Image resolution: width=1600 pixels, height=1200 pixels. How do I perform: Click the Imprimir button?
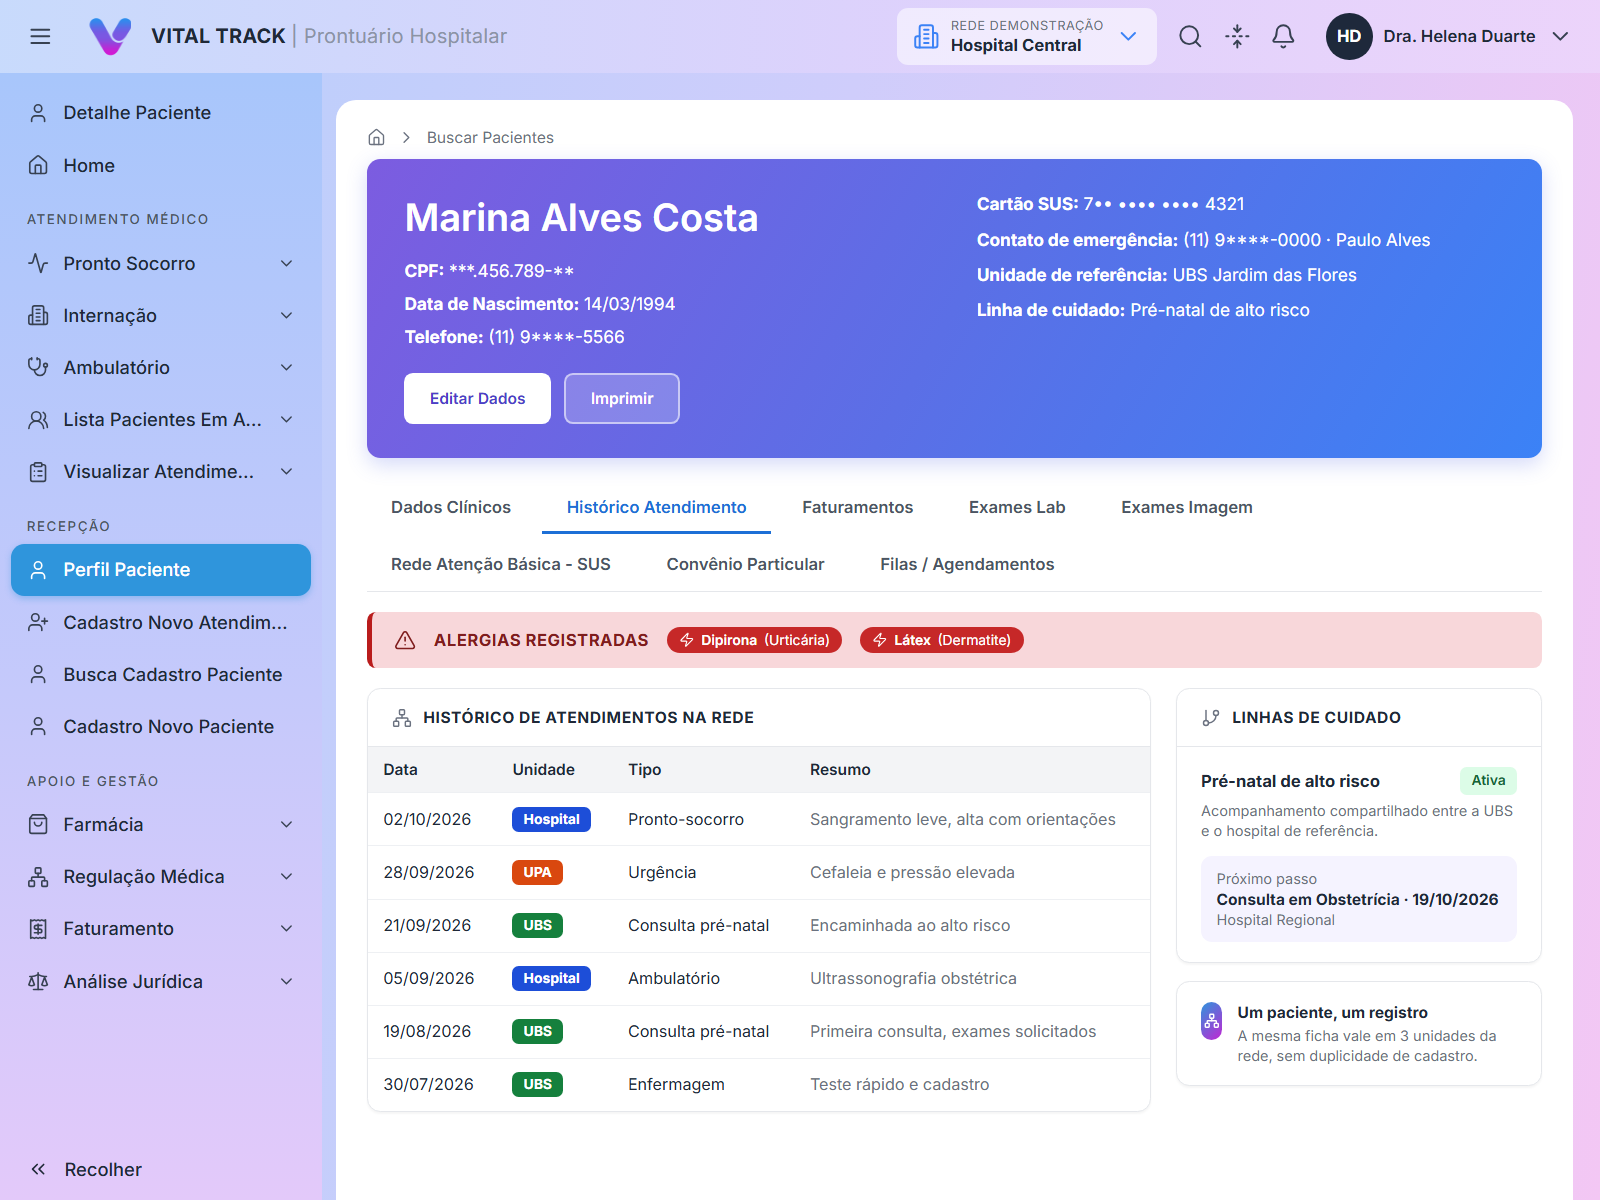622,398
